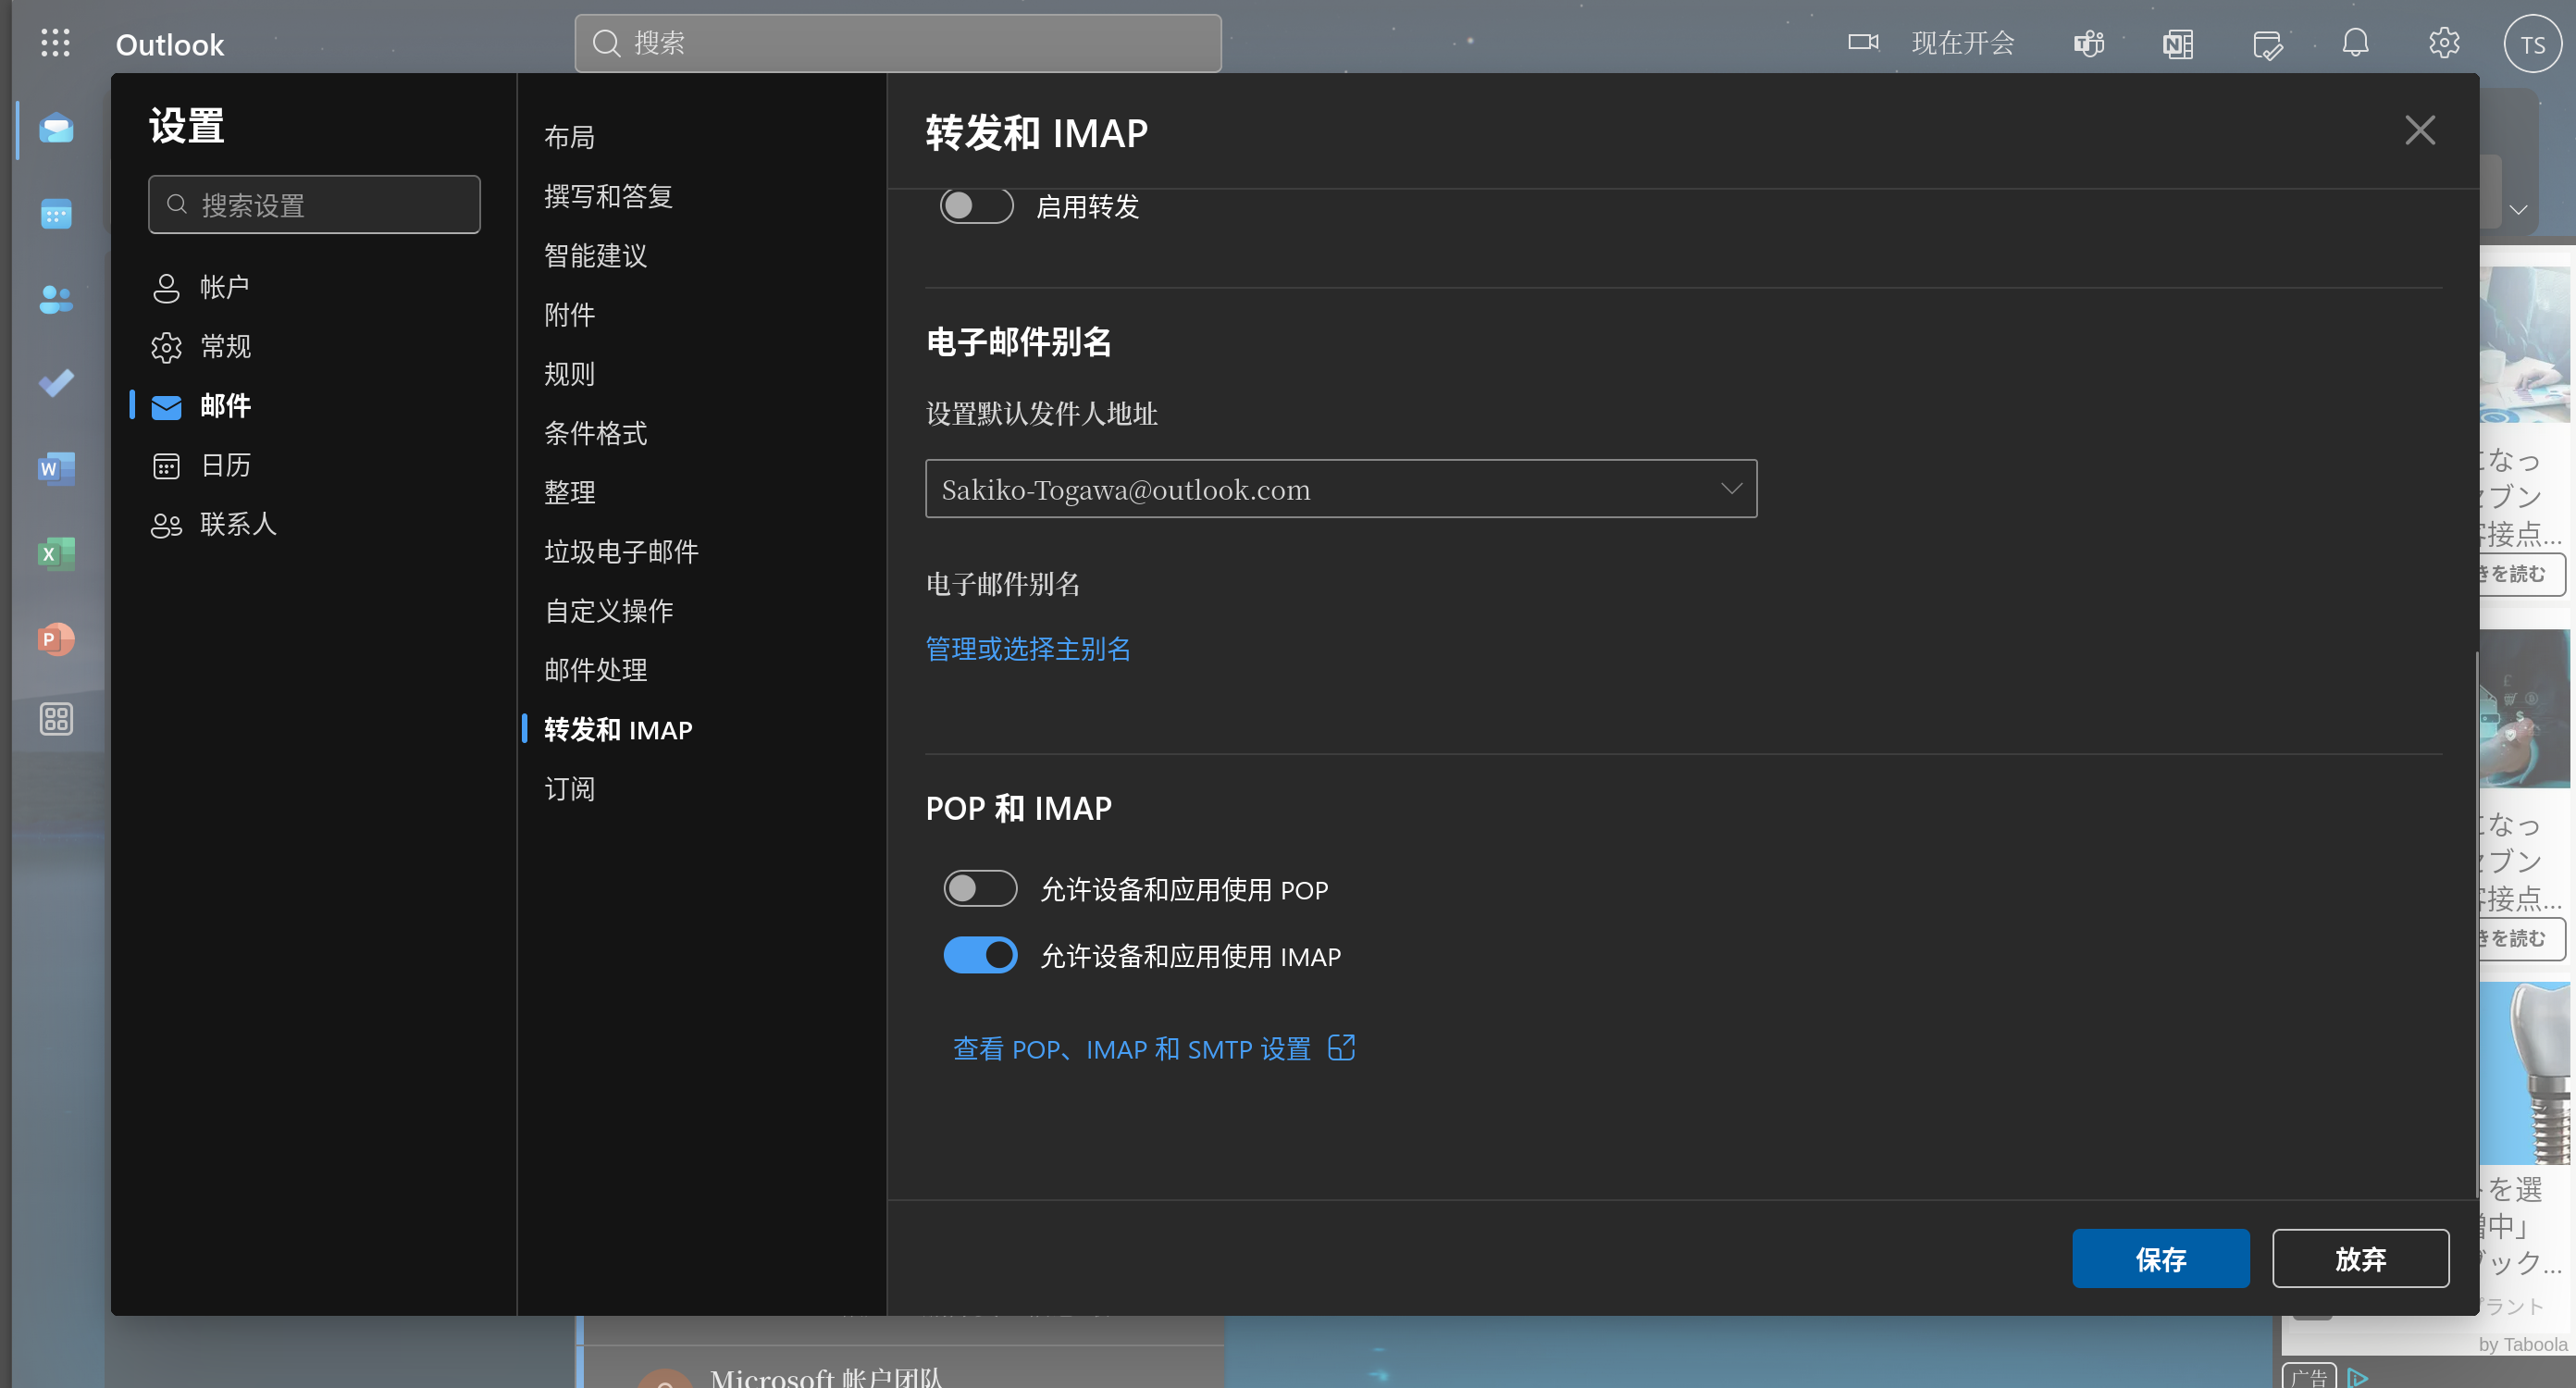Select 联系人 settings category

(315, 524)
